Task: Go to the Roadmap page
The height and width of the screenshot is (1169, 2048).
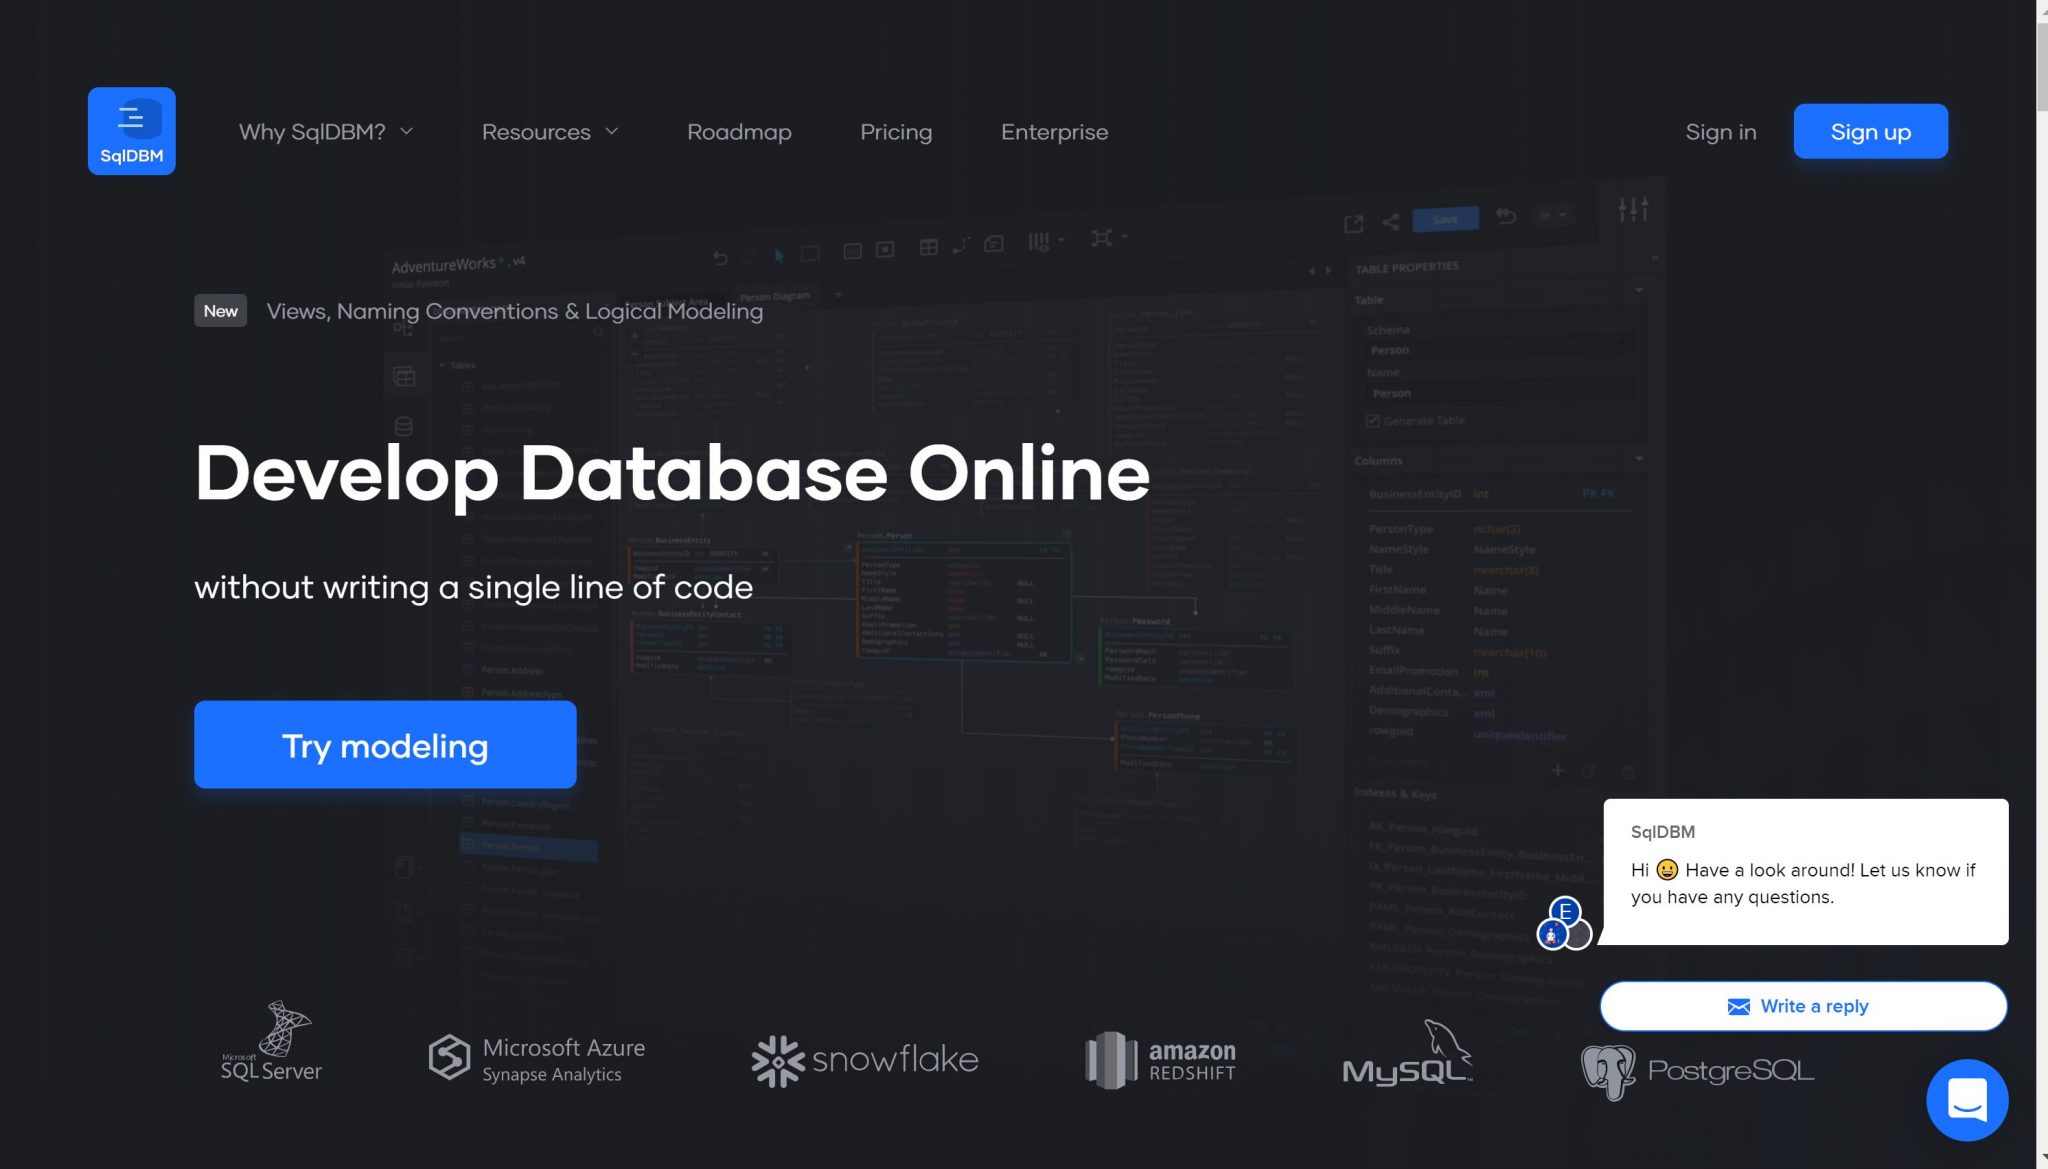Action: (739, 132)
